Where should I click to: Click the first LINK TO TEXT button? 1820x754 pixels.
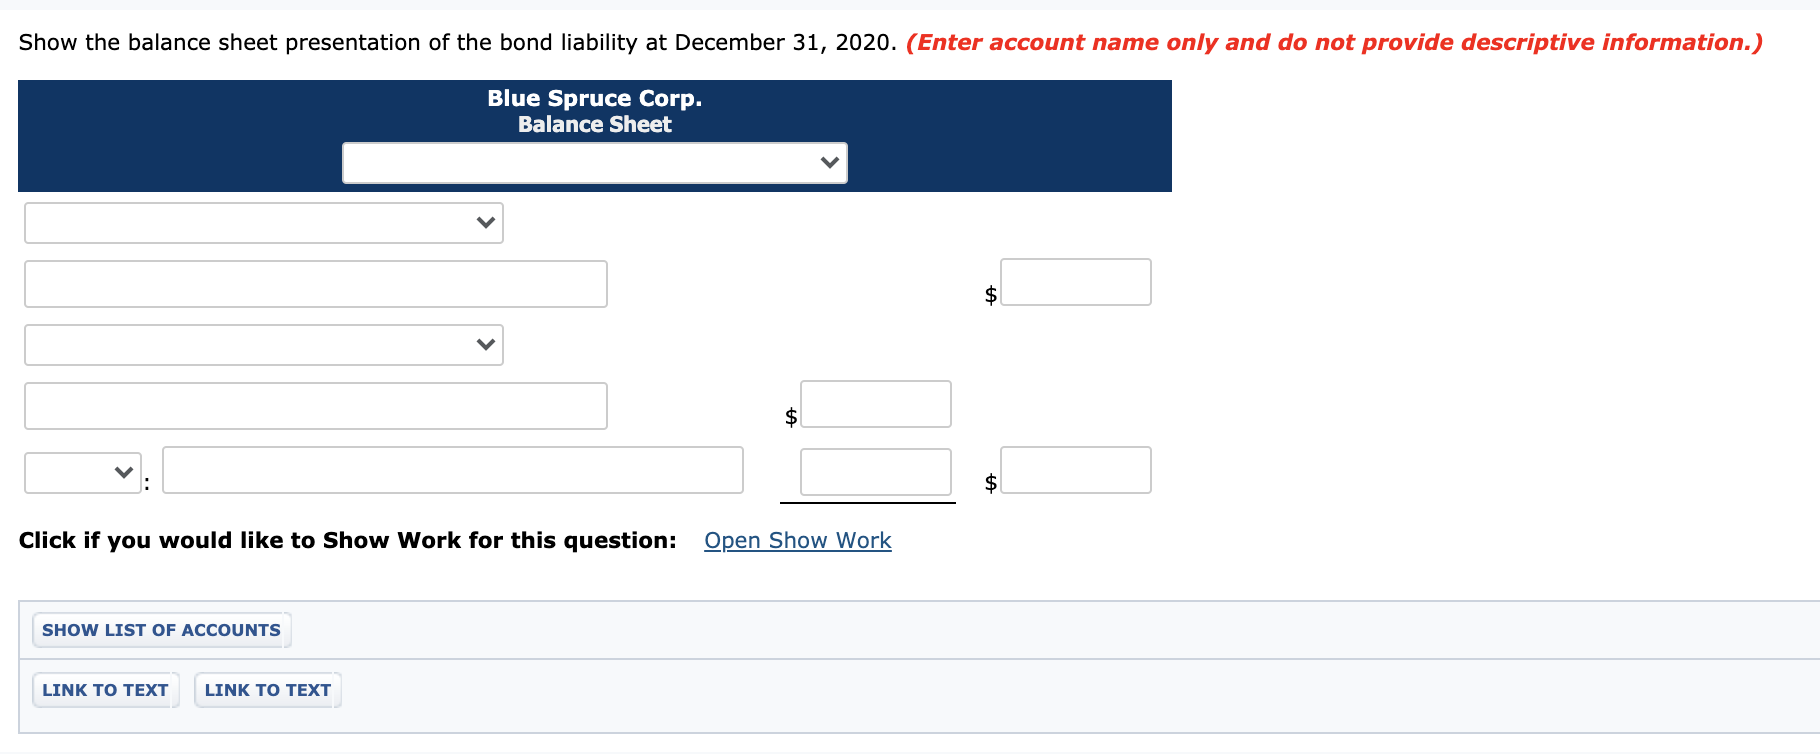[x=104, y=689]
